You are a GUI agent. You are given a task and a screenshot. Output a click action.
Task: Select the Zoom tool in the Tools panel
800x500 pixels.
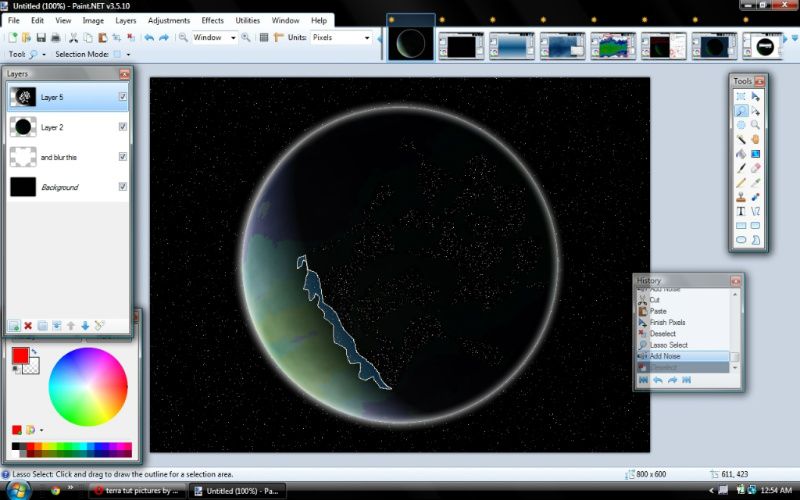(x=756, y=125)
